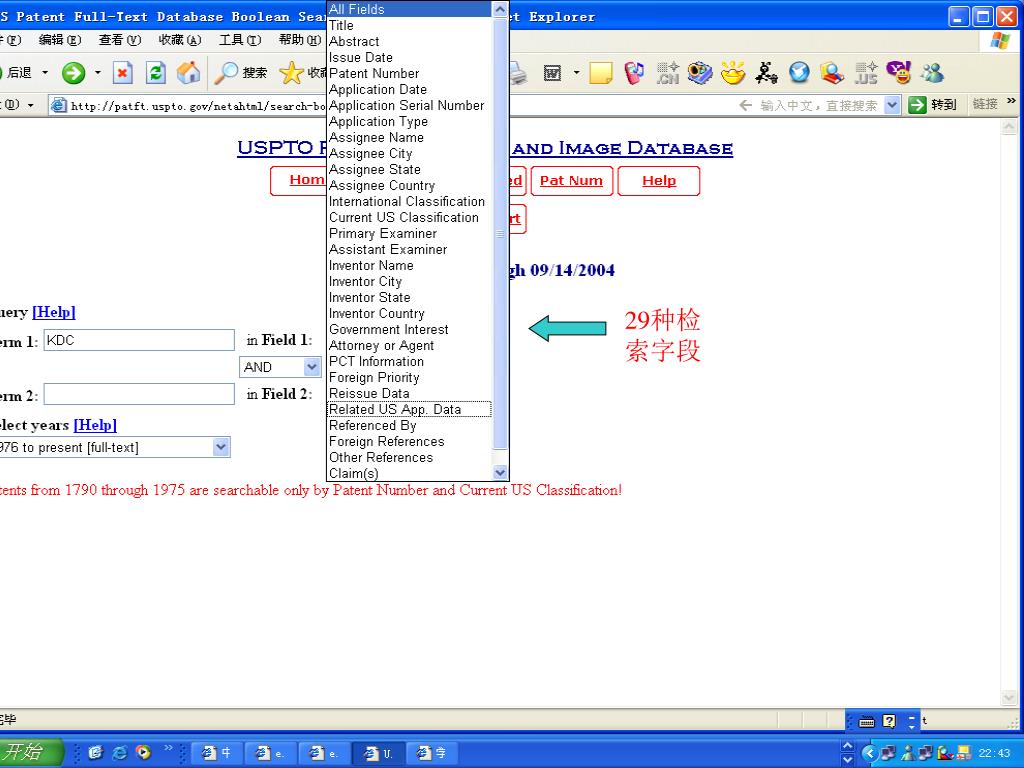Viewport: 1024px width, 768px height.
Task: Click the .CN domain toolbar icon
Action: [x=667, y=72]
